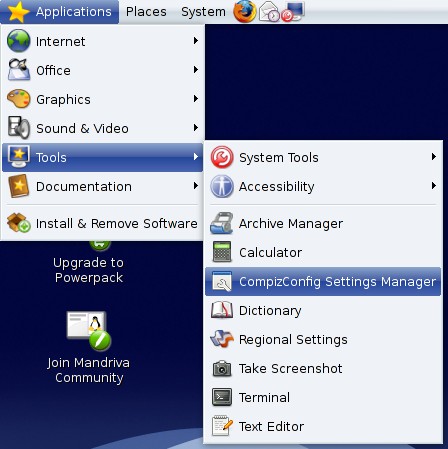Expand the Tools submenu arrow
The height and width of the screenshot is (449, 448).
196,157
